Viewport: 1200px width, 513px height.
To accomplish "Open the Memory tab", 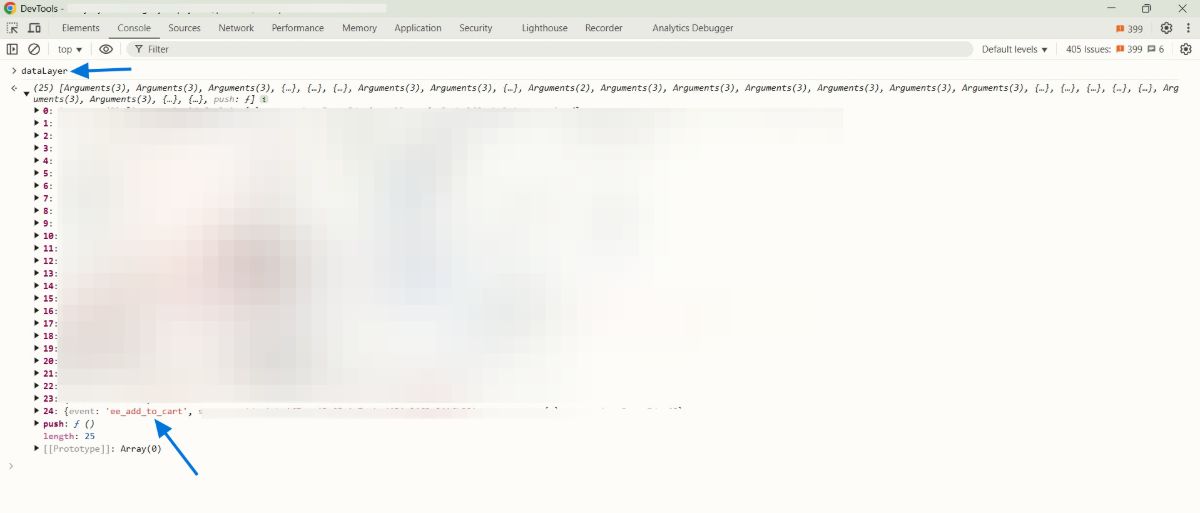I will point(359,28).
